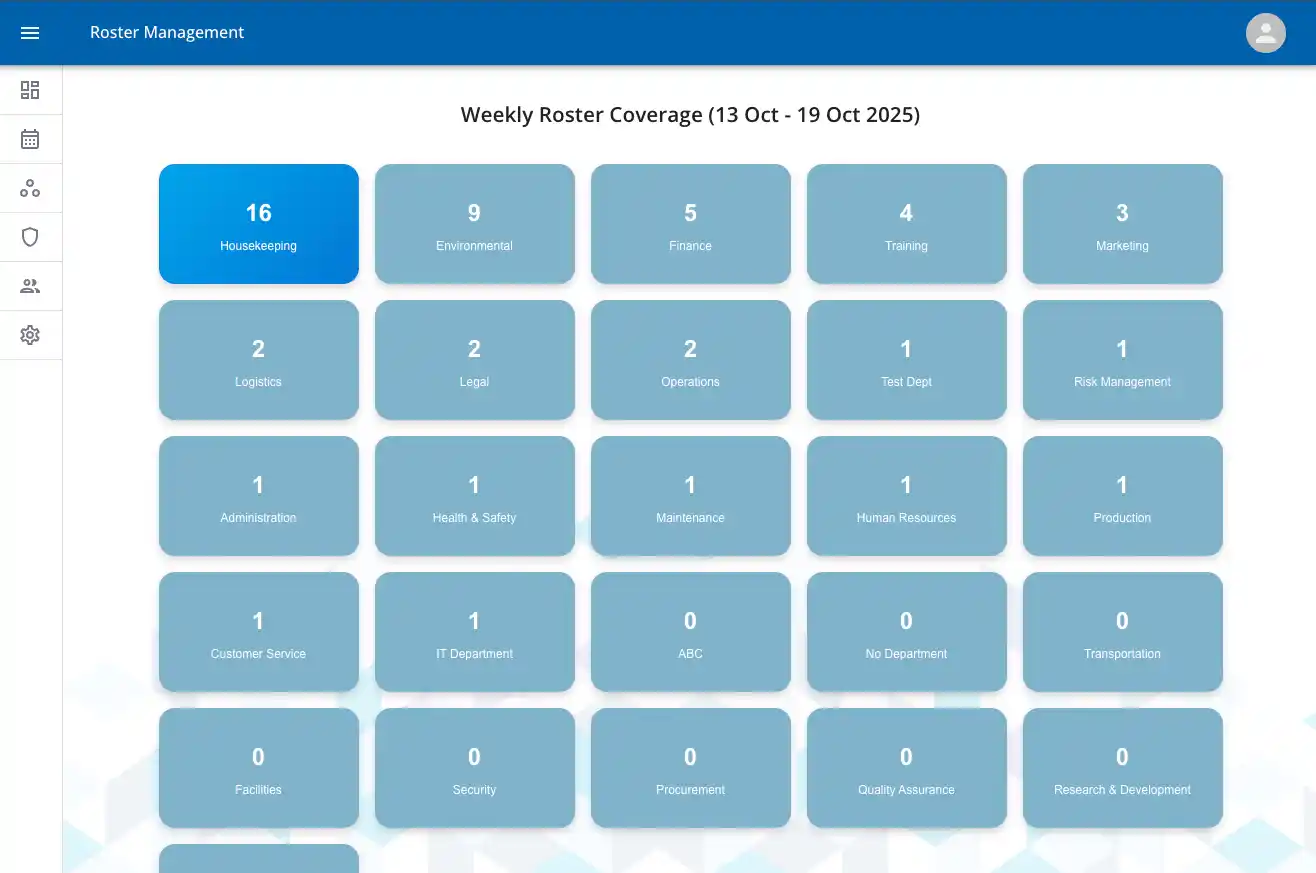
Task: View the Health & Safety coverage tile
Action: (474, 495)
